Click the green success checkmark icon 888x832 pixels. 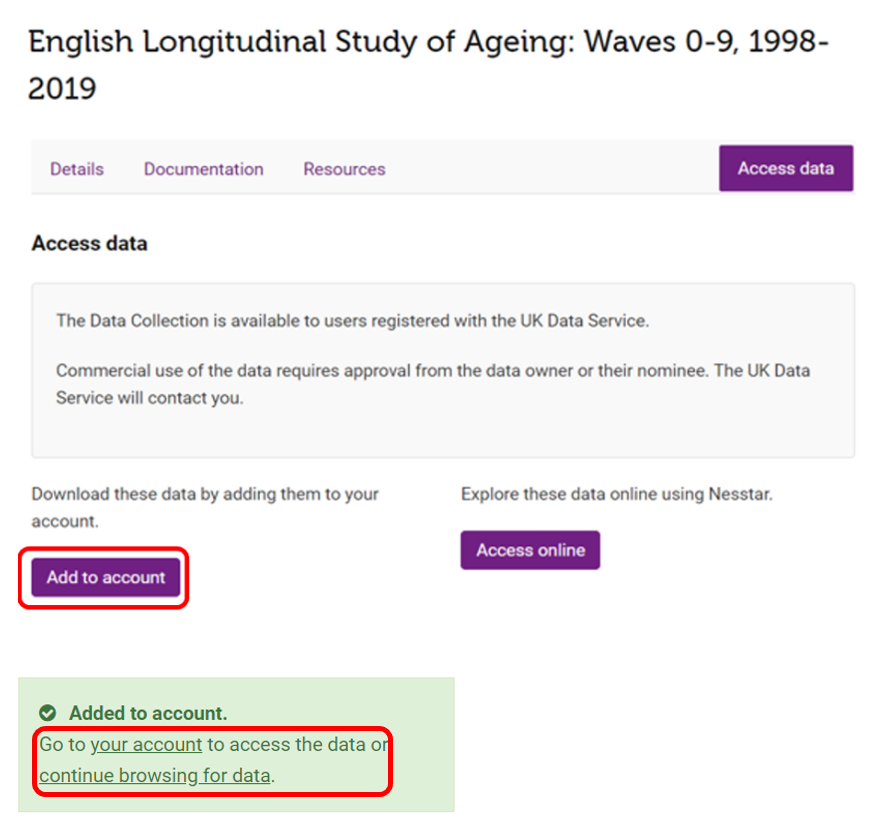coord(48,712)
